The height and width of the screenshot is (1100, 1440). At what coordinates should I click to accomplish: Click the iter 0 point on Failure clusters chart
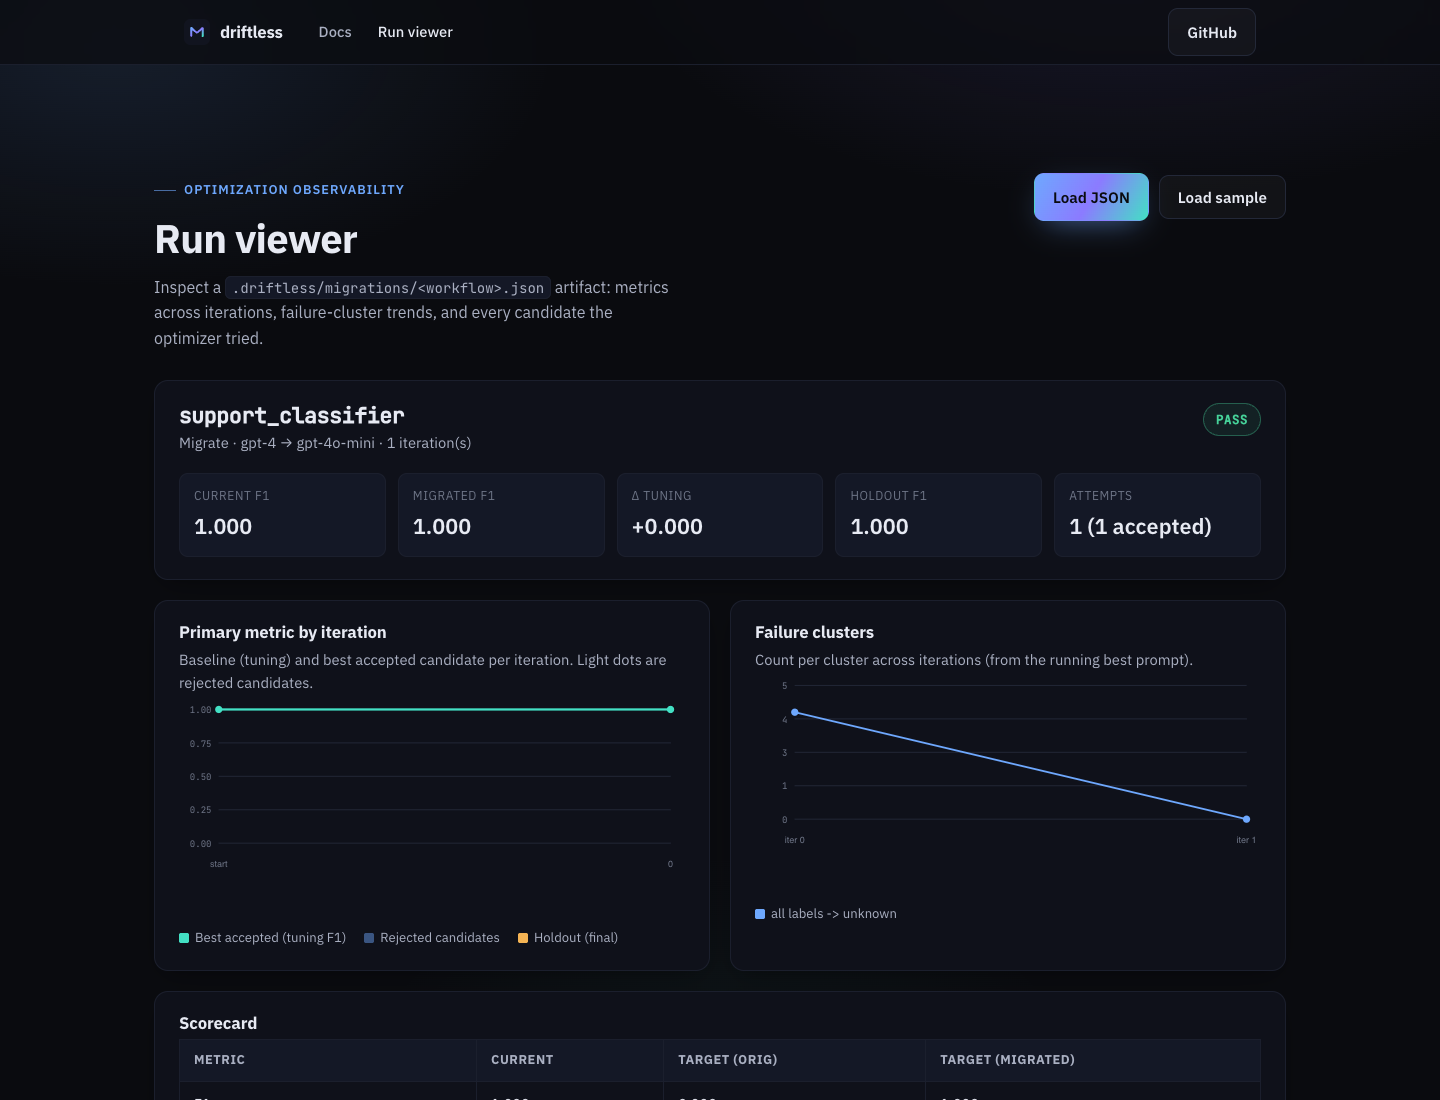point(795,712)
